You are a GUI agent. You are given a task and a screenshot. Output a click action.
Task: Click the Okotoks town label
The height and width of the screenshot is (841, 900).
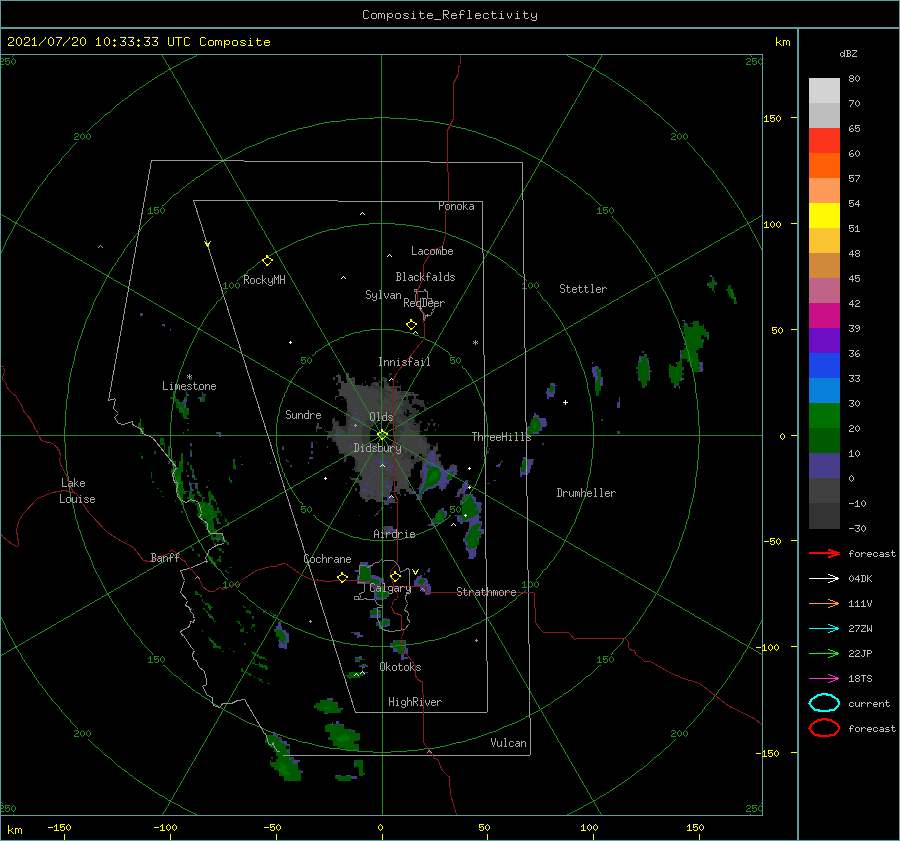[400, 667]
